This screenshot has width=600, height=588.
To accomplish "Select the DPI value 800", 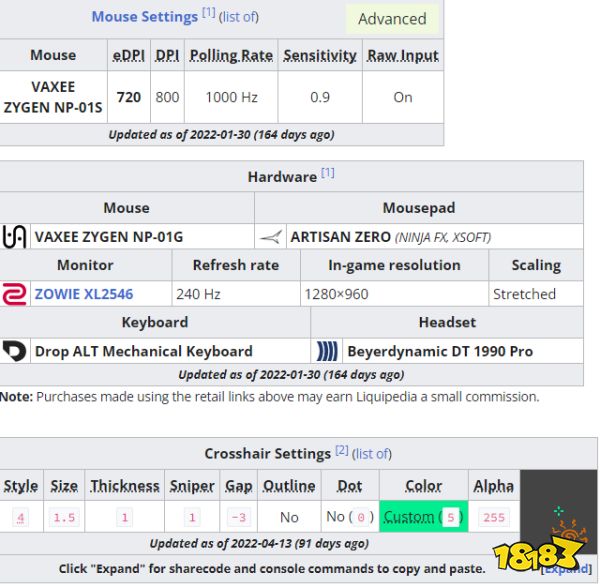I will 167,97.
